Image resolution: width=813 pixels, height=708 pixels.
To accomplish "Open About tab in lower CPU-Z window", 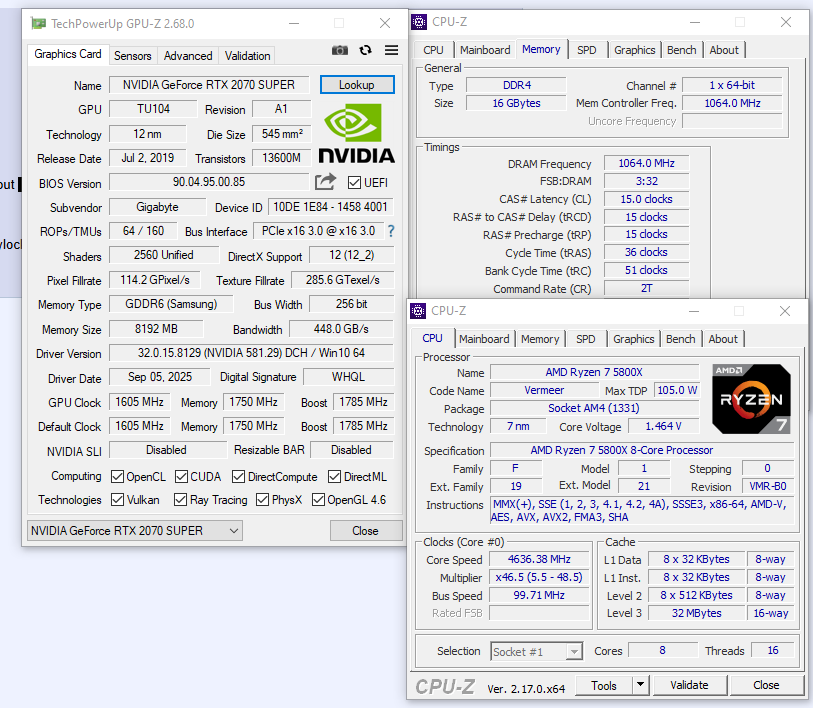I will [x=723, y=339].
